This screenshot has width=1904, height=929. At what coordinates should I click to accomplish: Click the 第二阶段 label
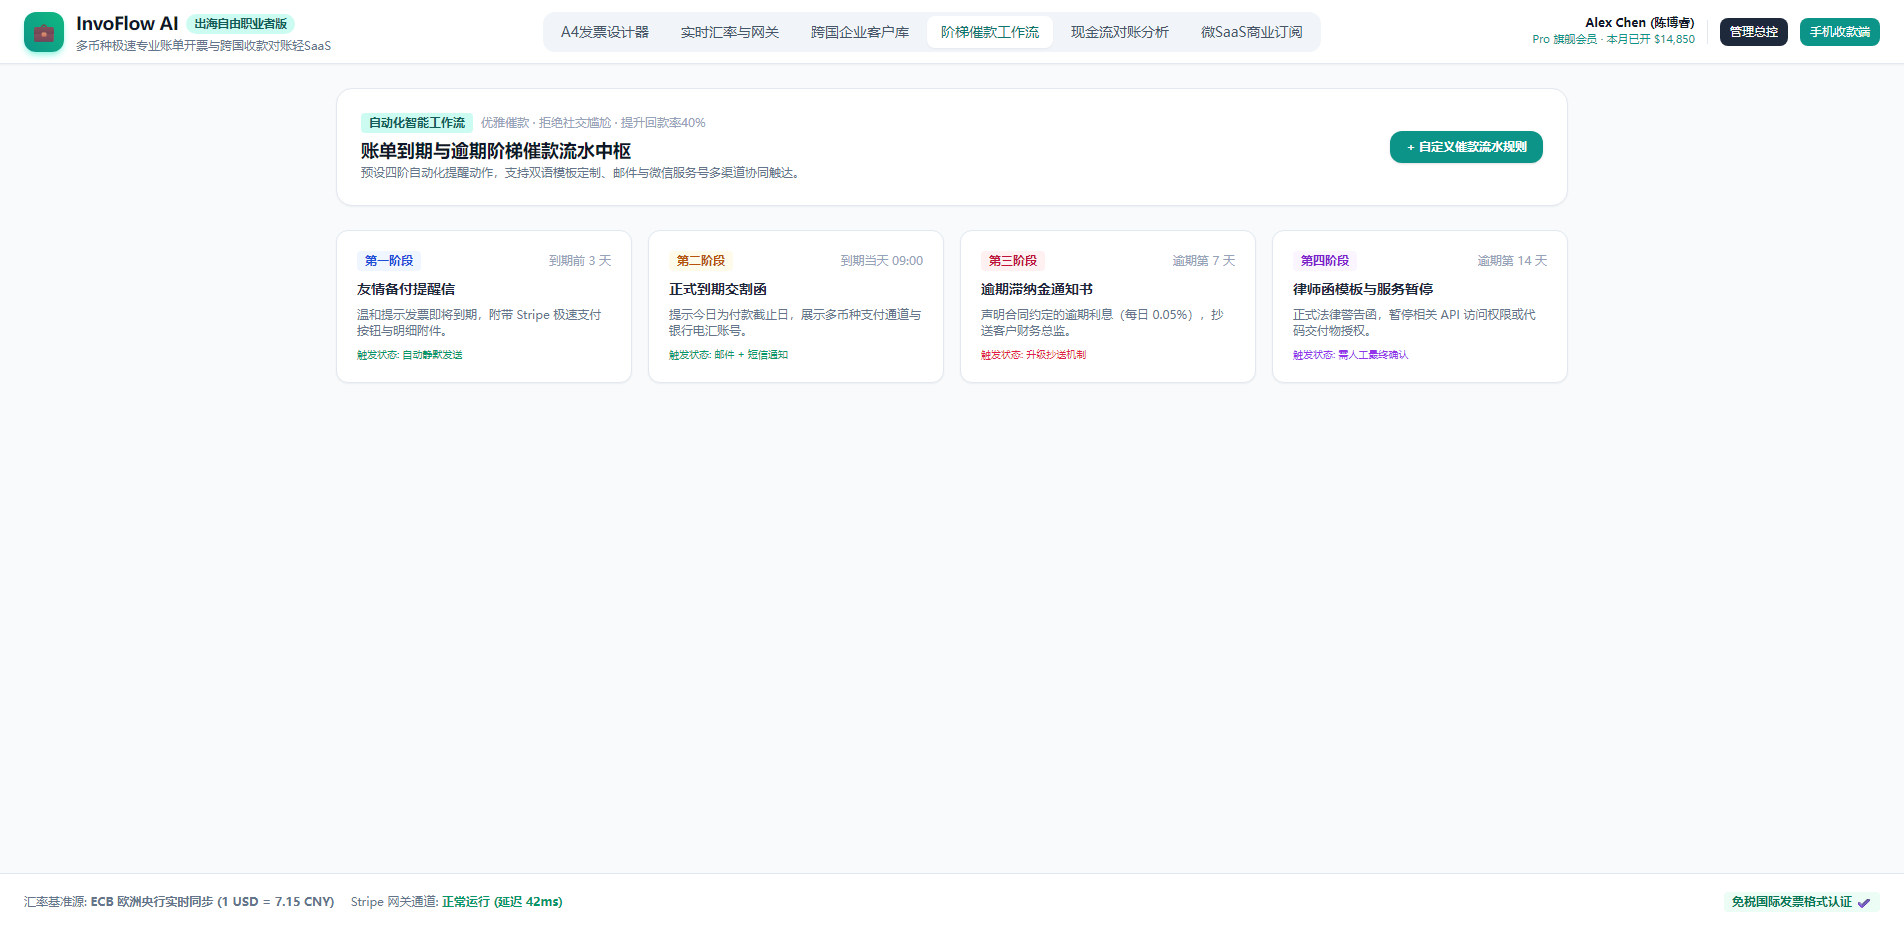[x=701, y=261]
